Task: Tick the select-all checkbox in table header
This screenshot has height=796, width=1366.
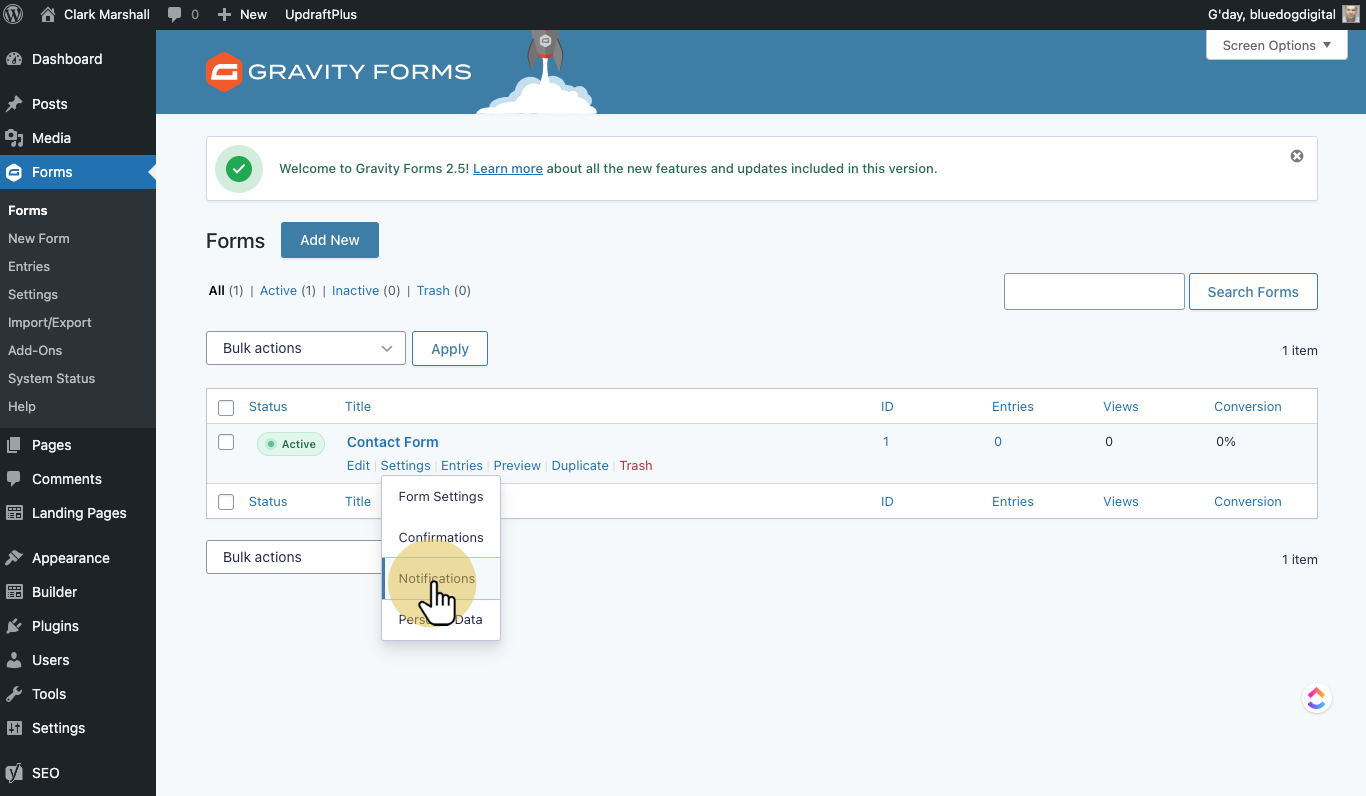Action: point(226,407)
